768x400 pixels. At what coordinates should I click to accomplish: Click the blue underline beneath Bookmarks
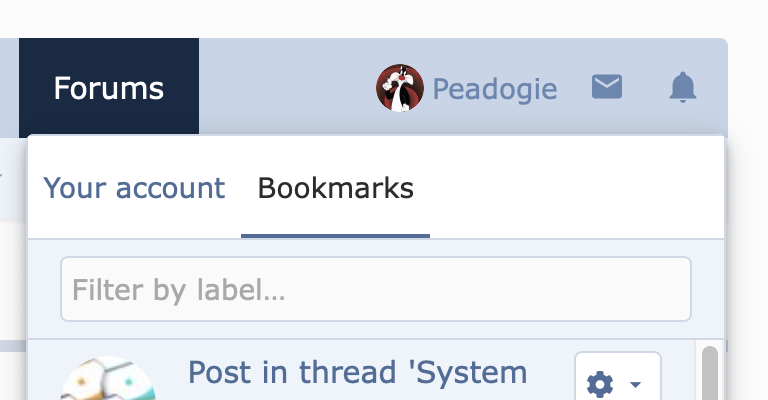click(x=336, y=236)
